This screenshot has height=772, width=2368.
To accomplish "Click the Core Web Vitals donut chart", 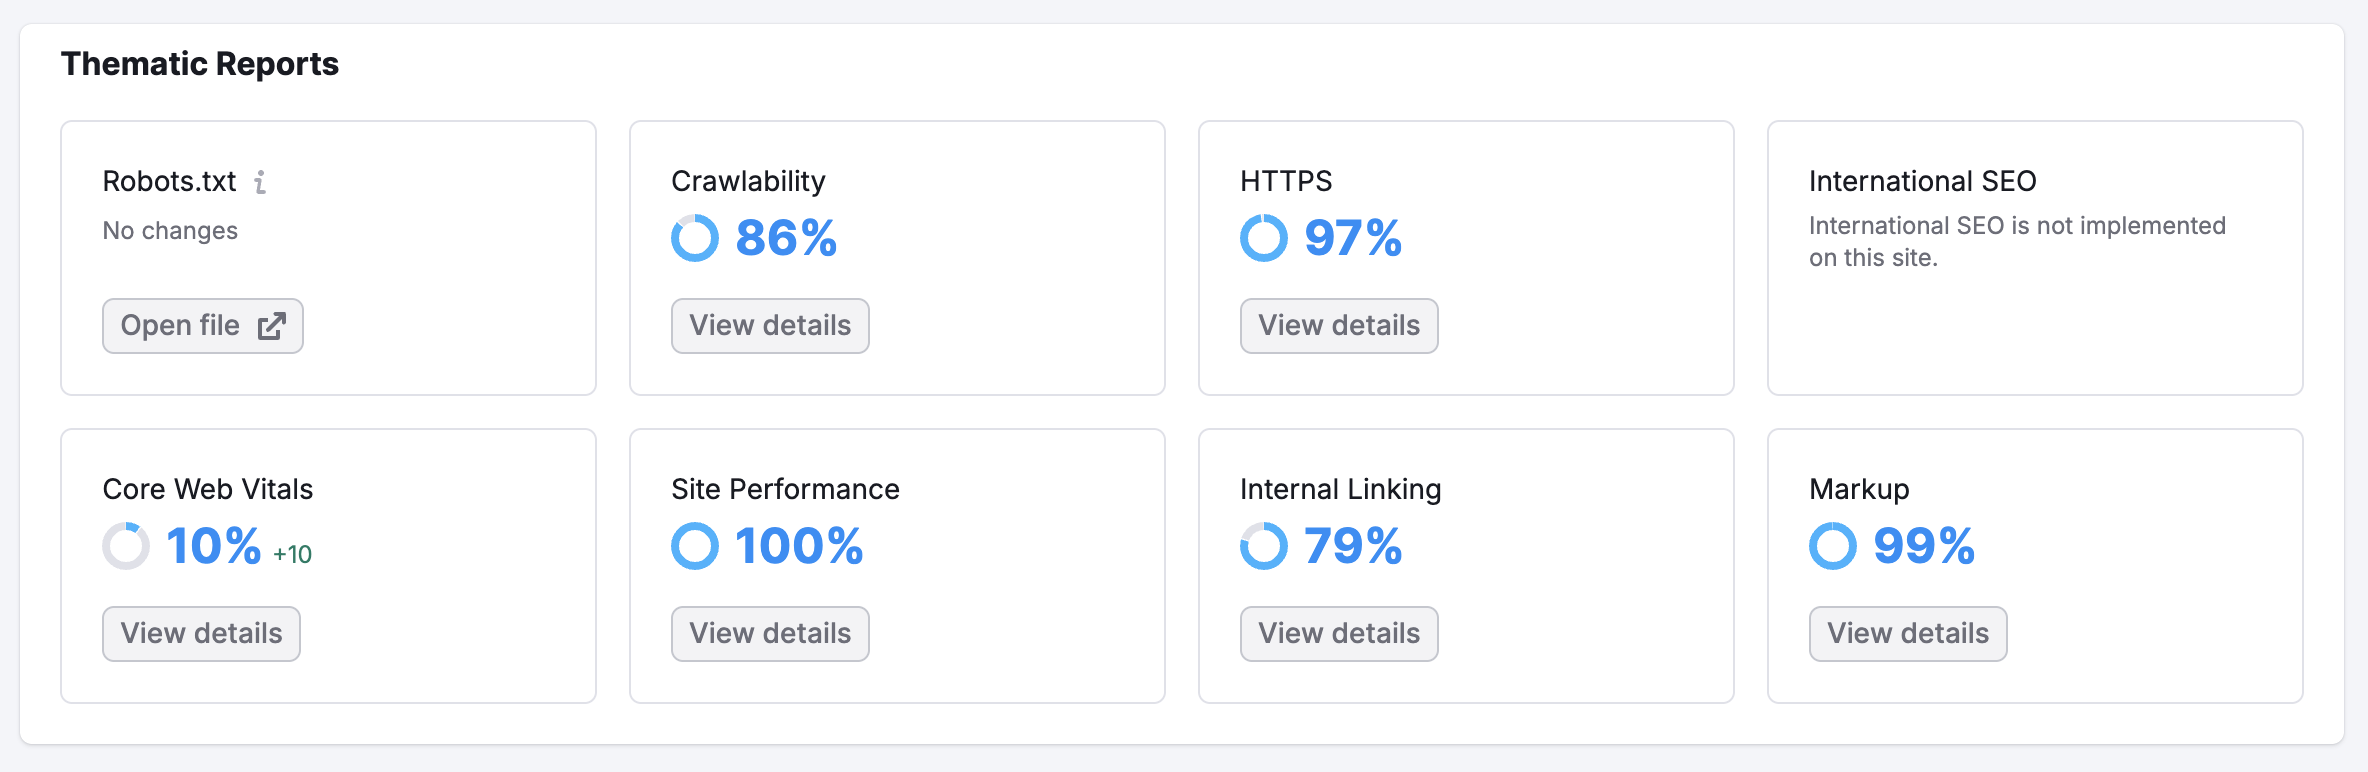I will 127,546.
